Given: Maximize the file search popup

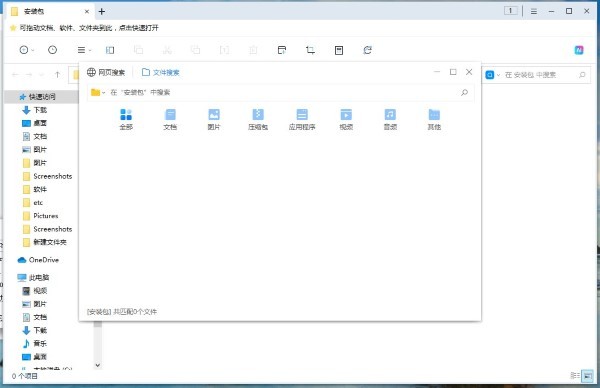Looking at the screenshot, I should click(x=453, y=72).
